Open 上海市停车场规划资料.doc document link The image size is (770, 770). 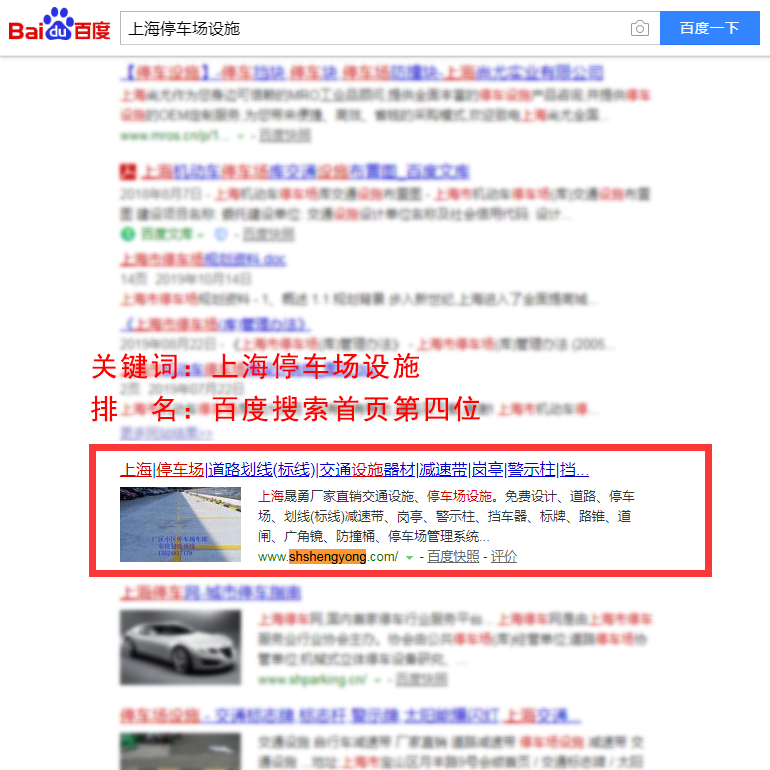click(x=203, y=259)
